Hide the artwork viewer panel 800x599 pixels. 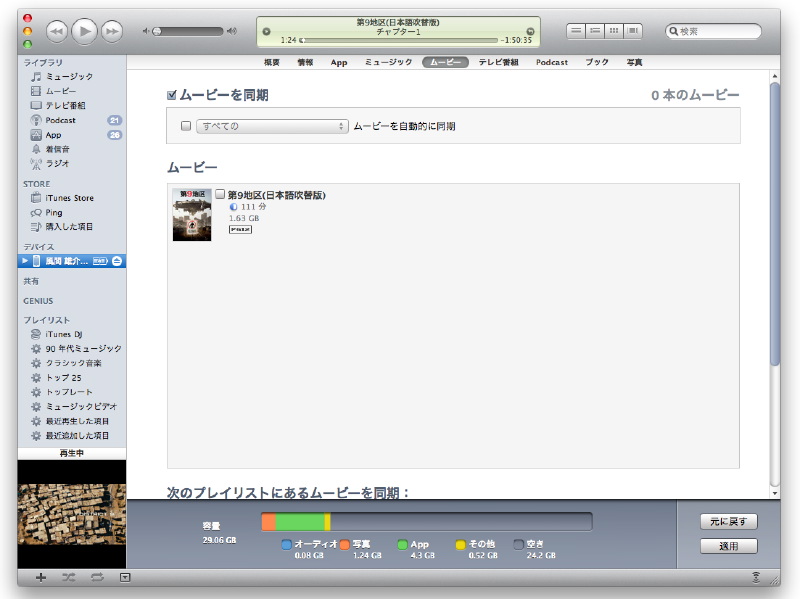coord(125,578)
